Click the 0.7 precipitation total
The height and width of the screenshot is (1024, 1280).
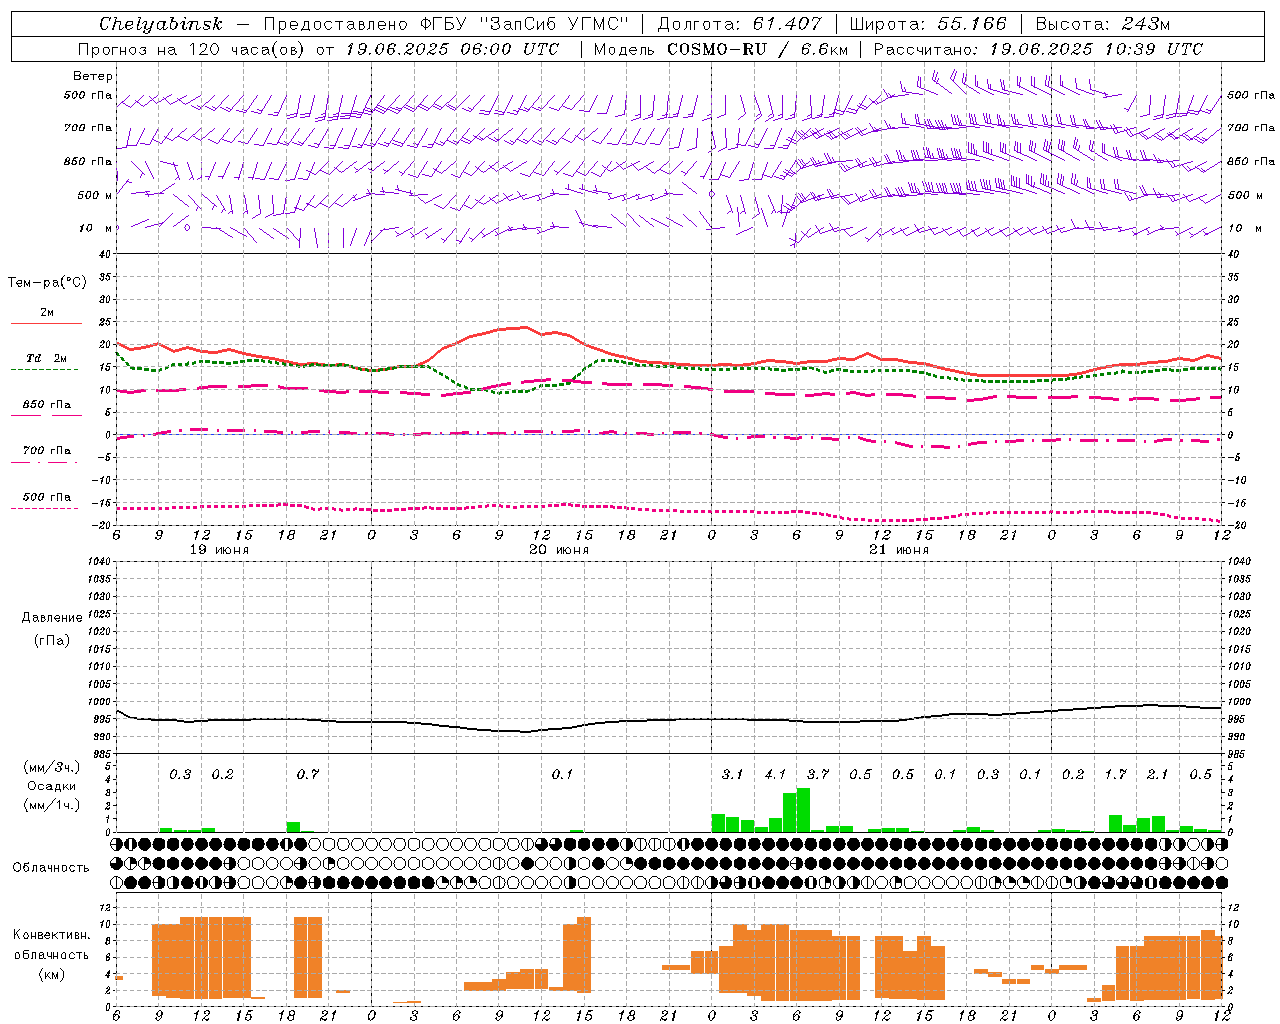307,774
